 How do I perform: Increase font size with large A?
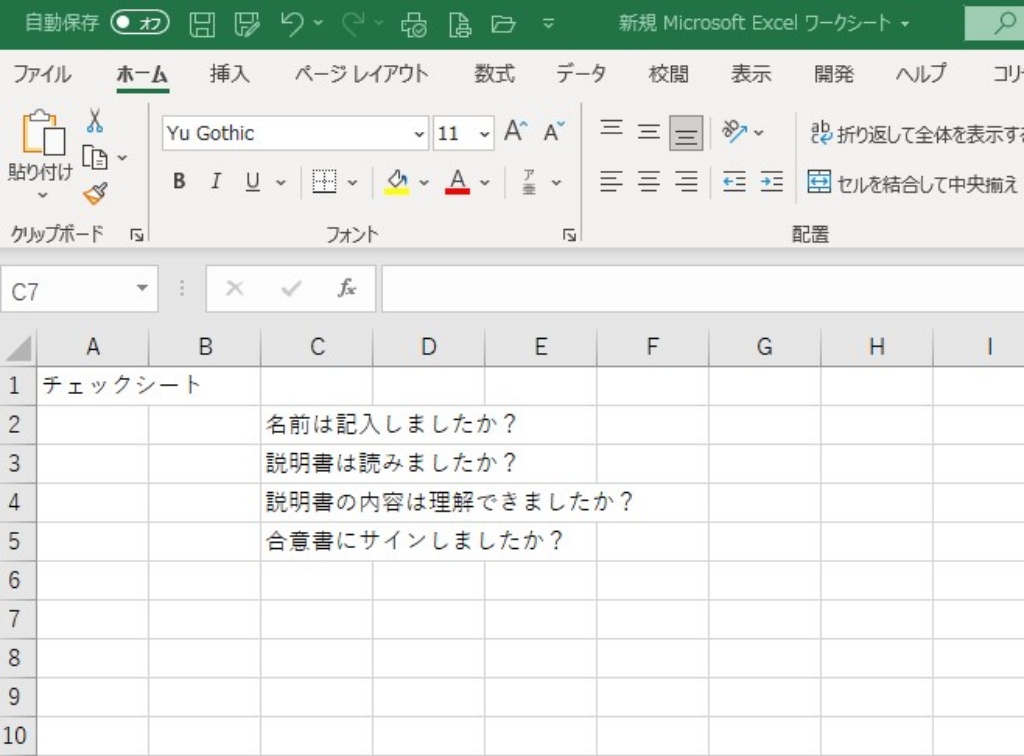point(515,131)
